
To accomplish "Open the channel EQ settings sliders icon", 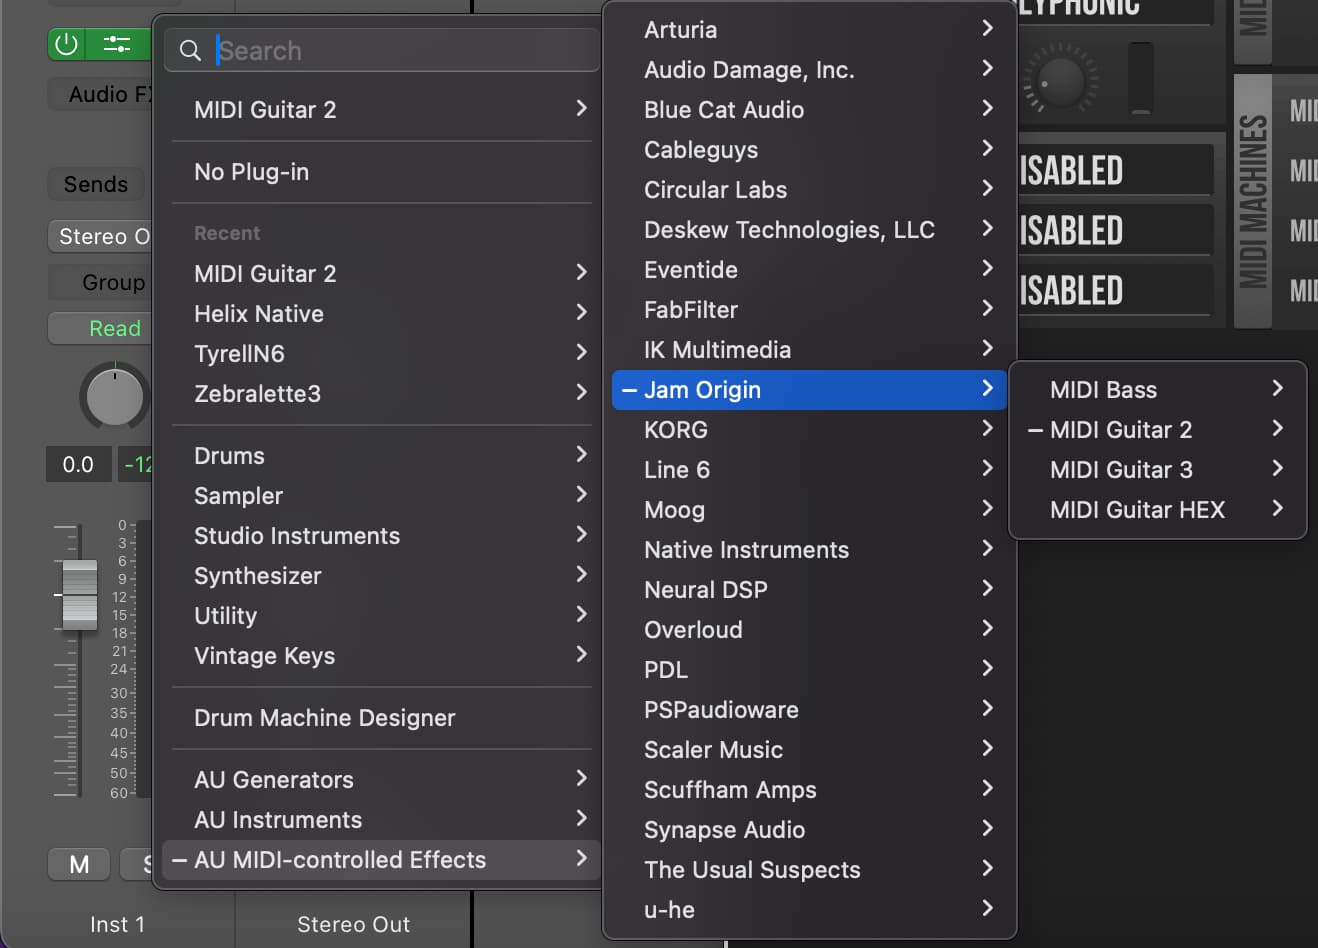I will [117, 44].
